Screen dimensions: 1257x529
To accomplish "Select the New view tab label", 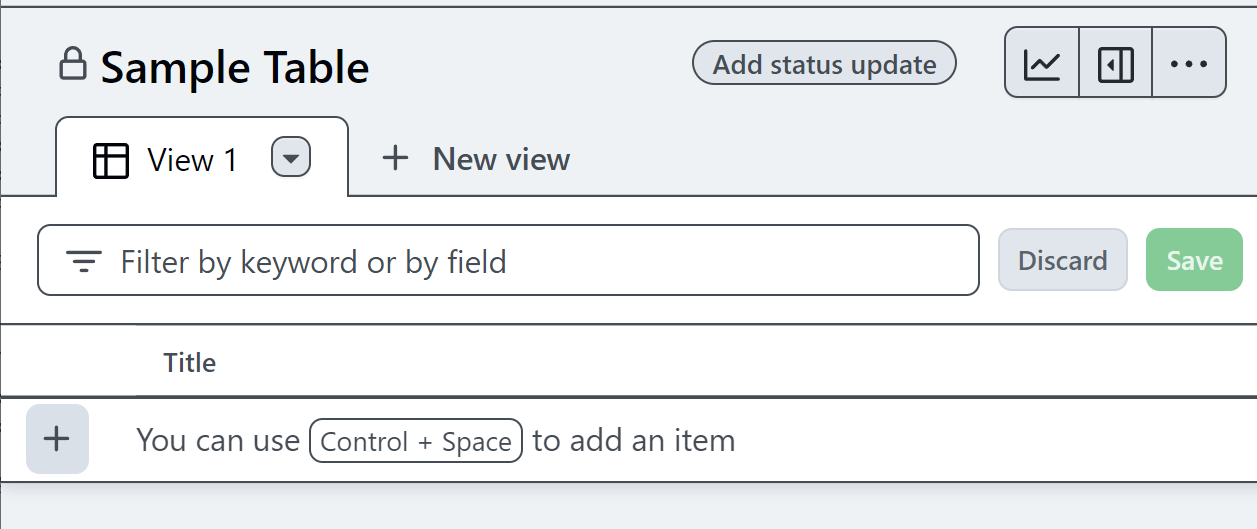I will 501,159.
